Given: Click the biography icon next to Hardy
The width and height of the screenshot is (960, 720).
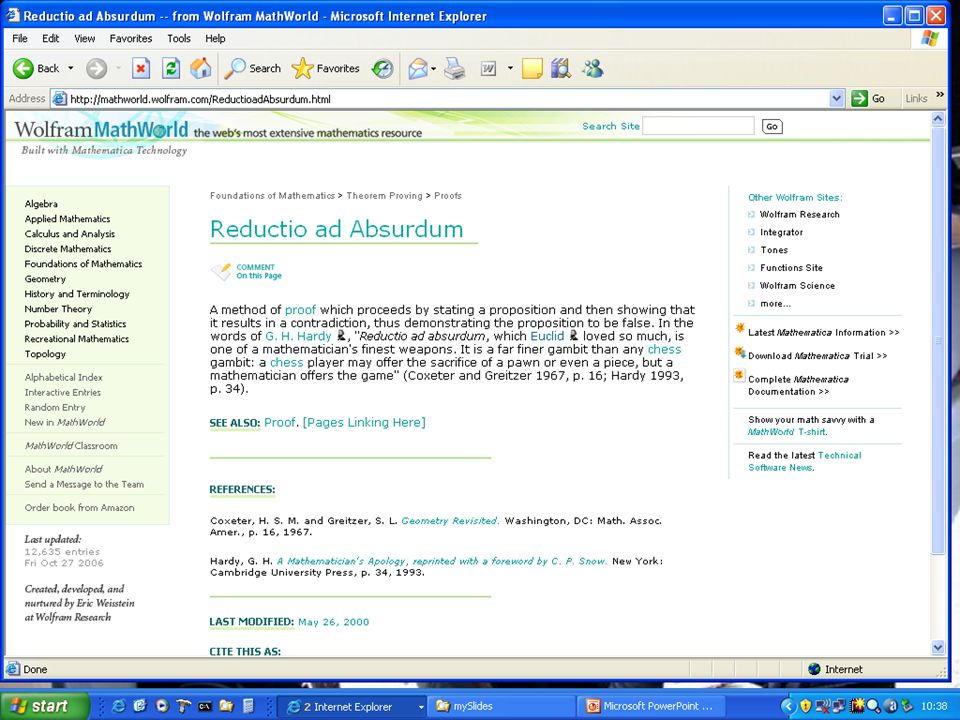Looking at the screenshot, I should point(341,336).
